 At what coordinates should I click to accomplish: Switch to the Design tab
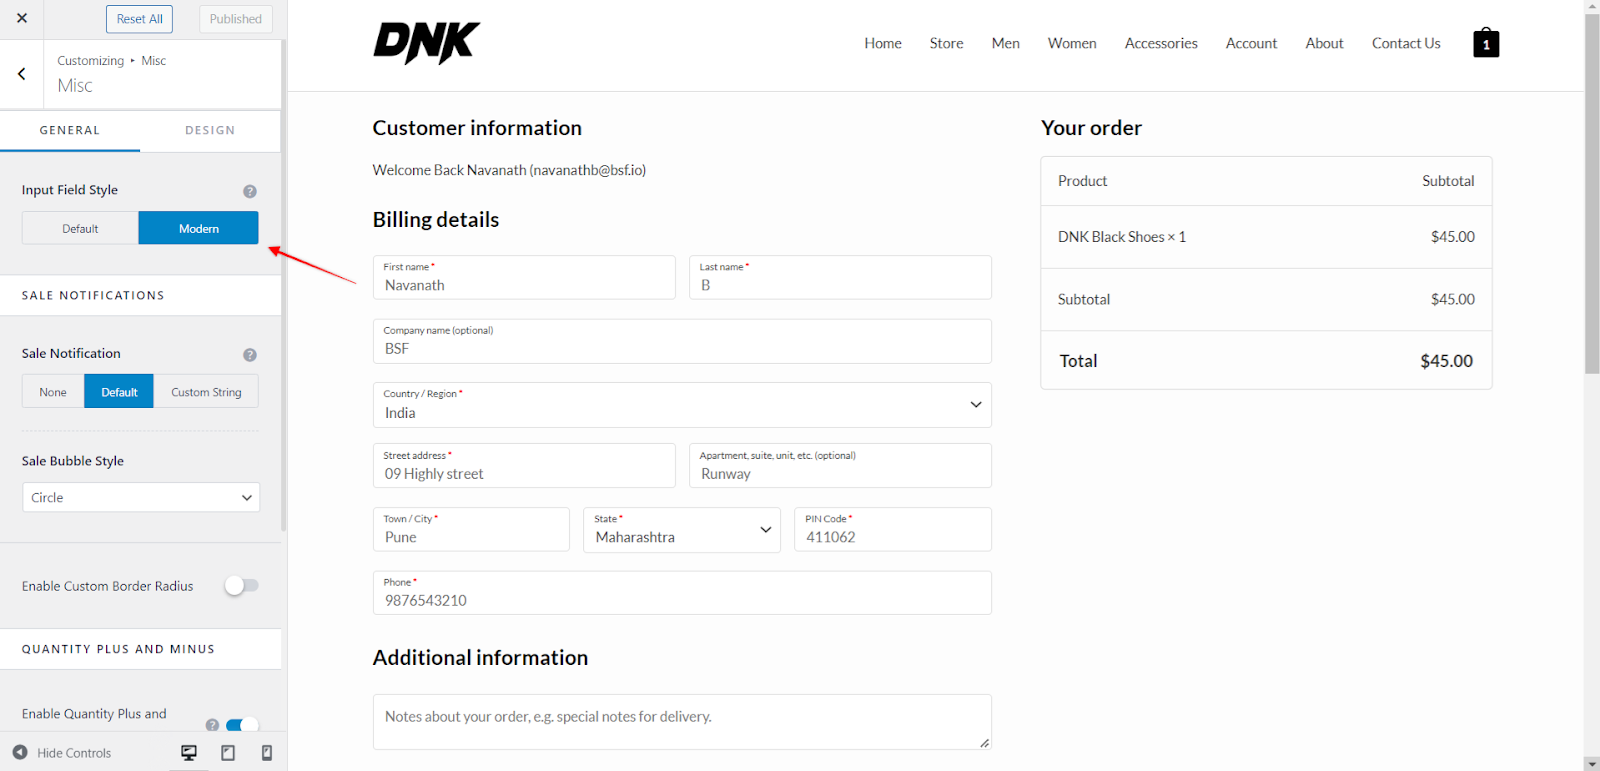point(210,131)
